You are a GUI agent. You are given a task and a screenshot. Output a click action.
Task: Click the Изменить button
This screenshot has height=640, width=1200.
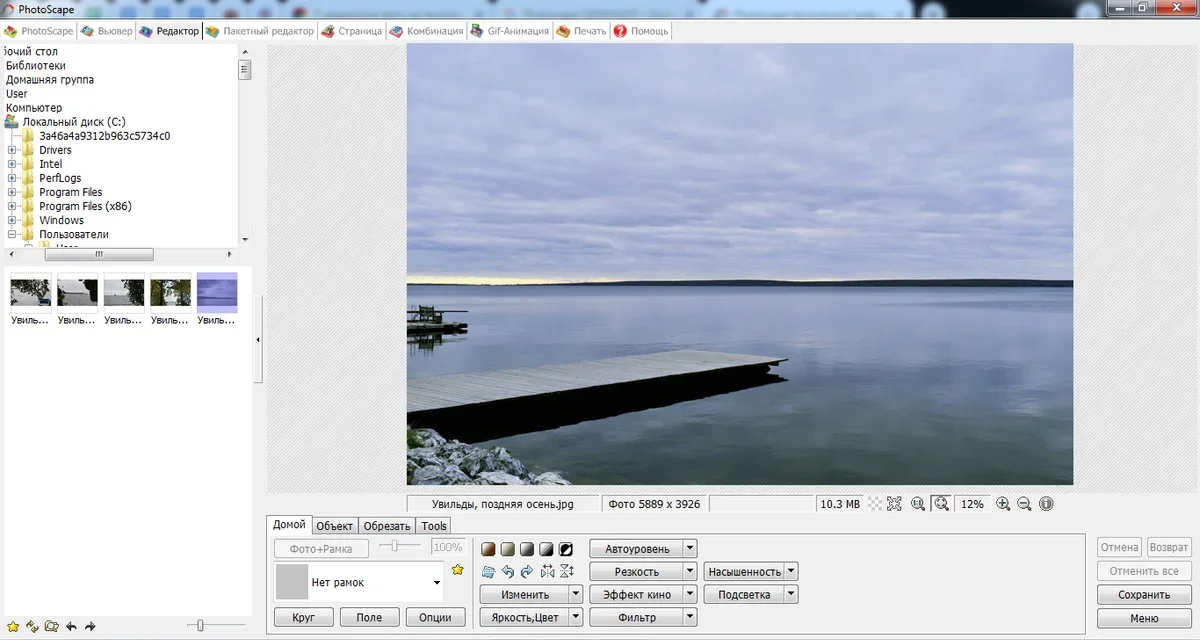point(525,594)
